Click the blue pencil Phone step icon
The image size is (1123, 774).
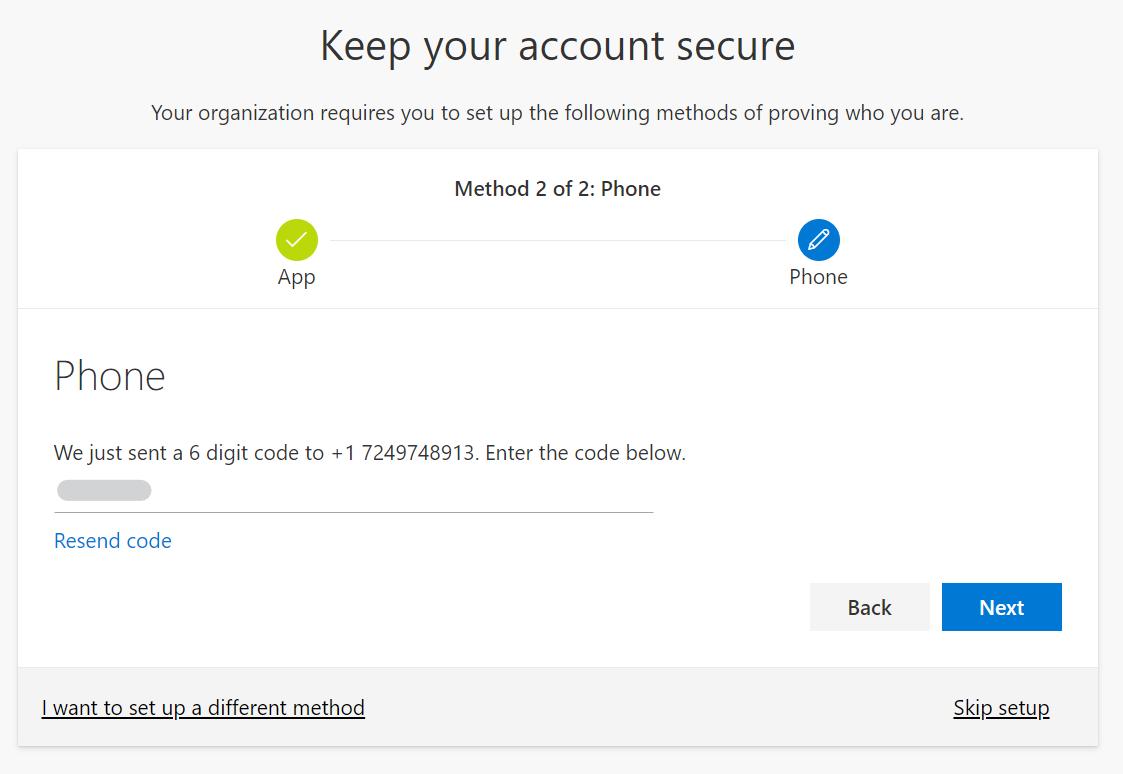click(x=818, y=240)
